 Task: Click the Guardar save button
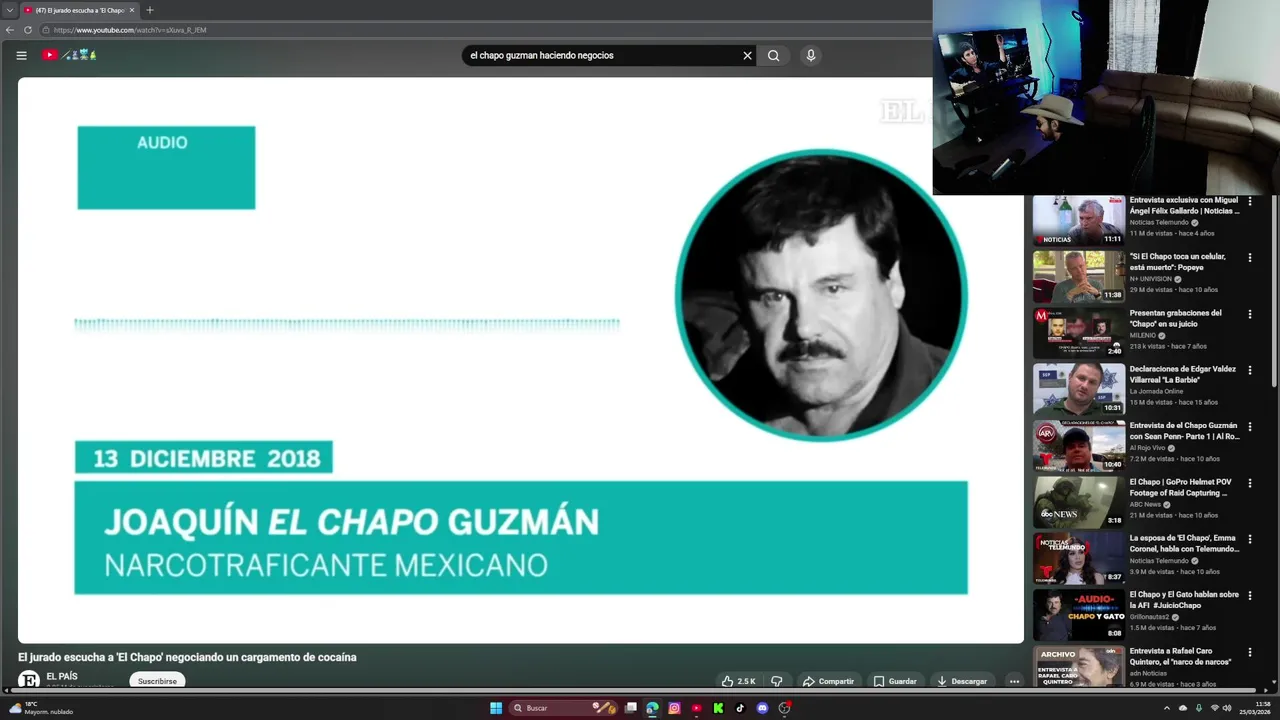click(x=895, y=681)
